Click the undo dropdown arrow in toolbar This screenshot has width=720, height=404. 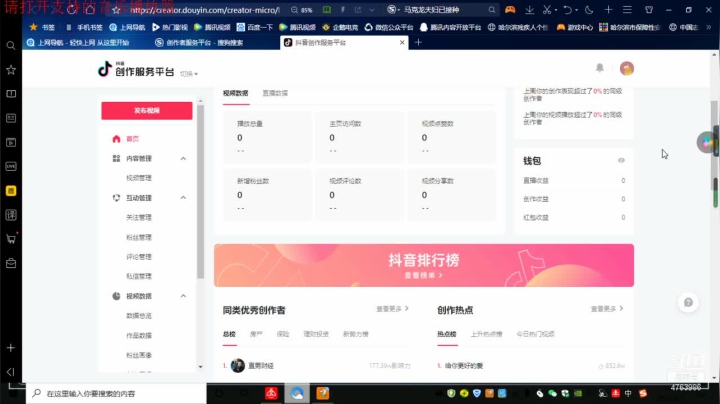pos(576,10)
